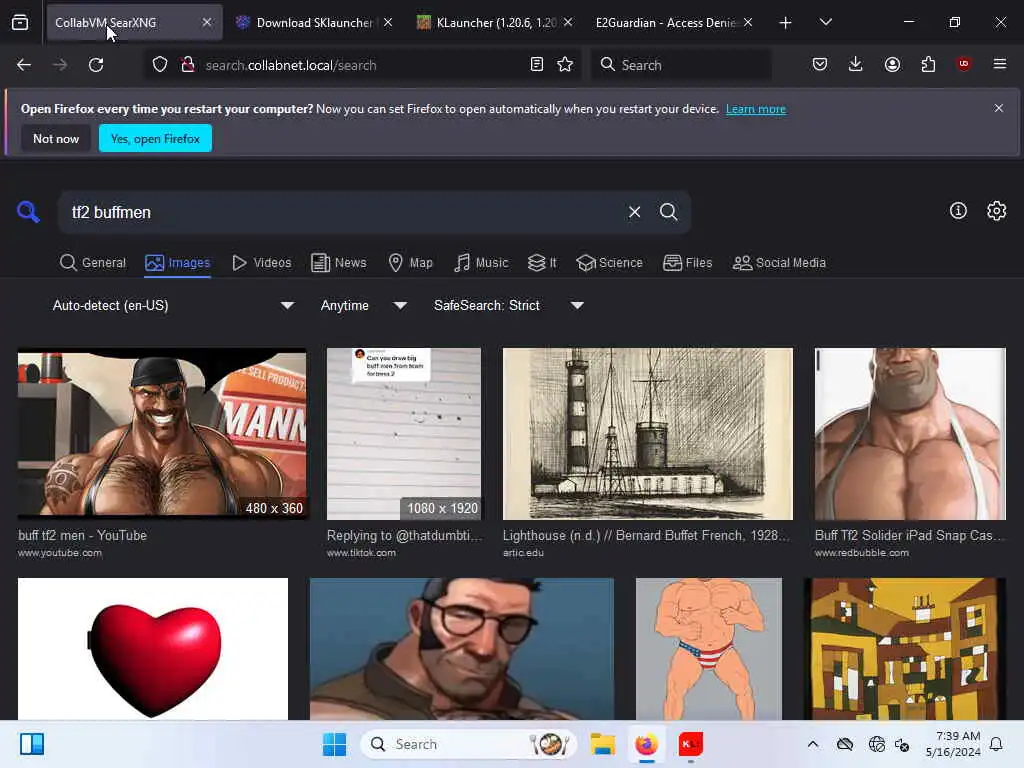Open the SearXNG about info icon

coord(958,210)
